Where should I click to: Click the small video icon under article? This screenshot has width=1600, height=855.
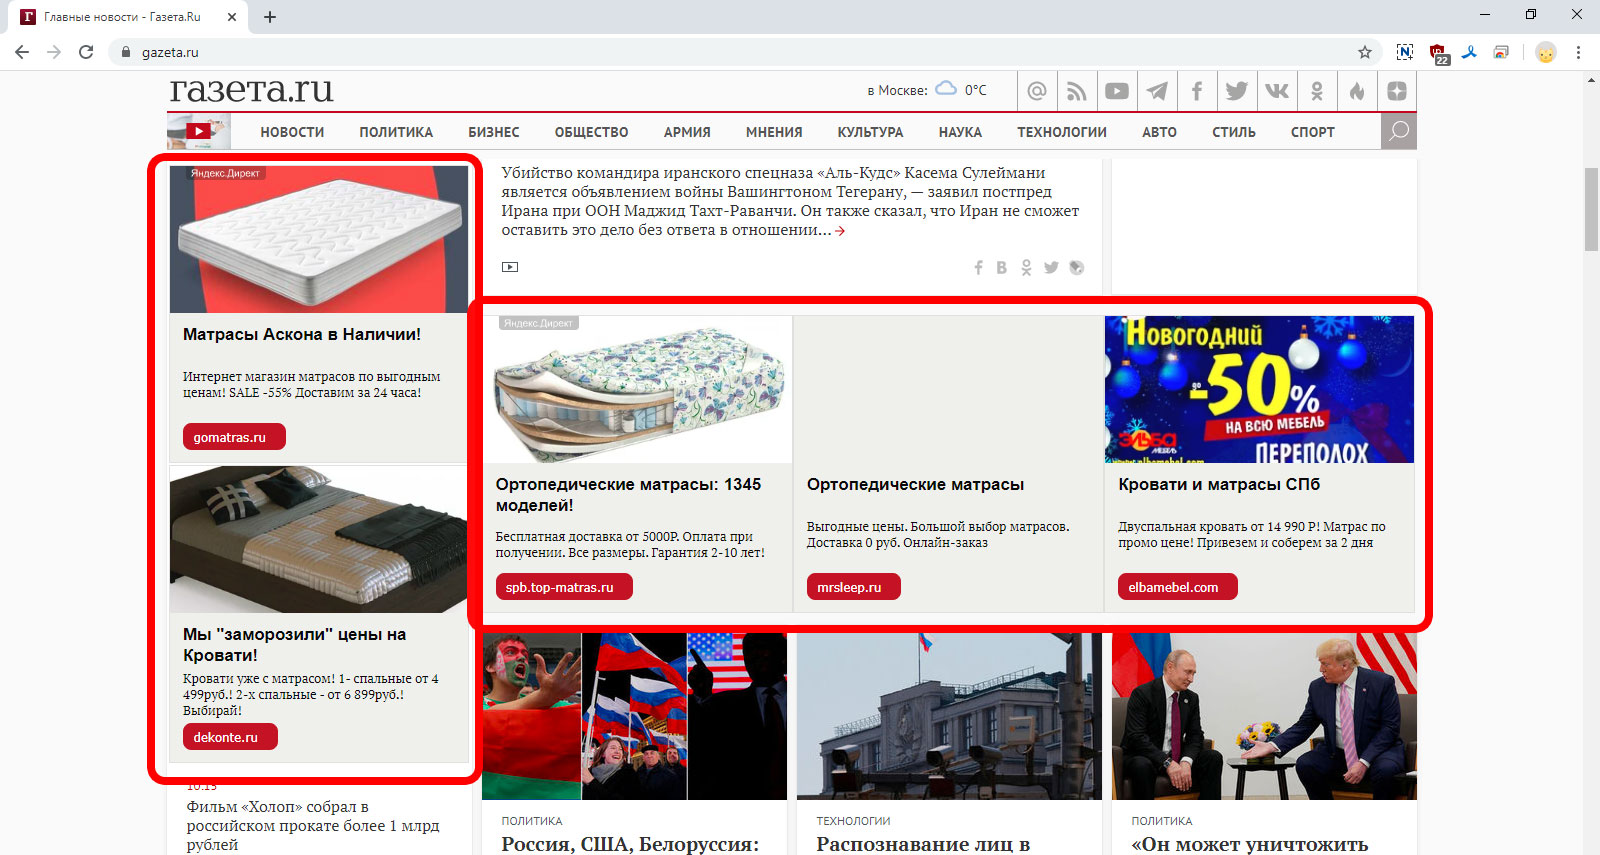pos(510,267)
